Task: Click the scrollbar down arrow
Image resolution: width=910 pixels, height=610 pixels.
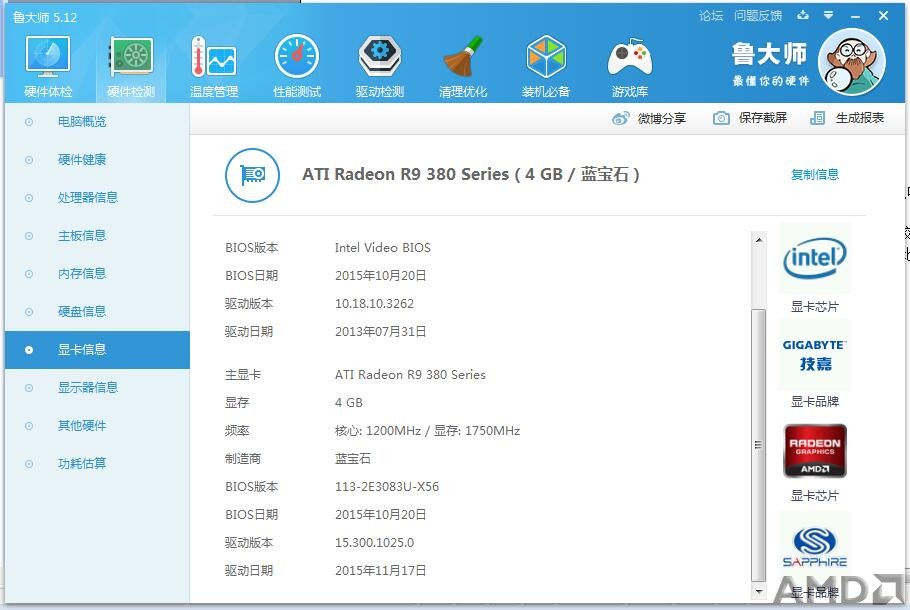Action: click(759, 591)
